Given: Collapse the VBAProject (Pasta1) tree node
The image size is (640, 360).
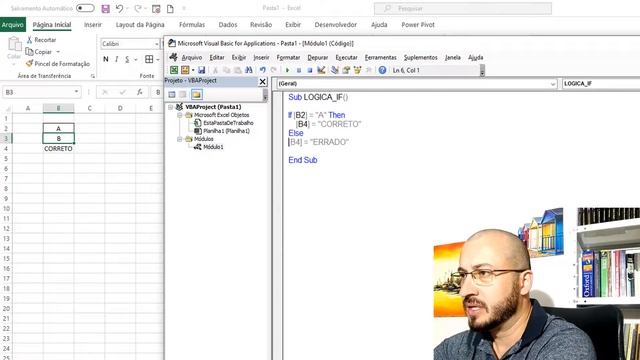Looking at the screenshot, I should coord(171,107).
